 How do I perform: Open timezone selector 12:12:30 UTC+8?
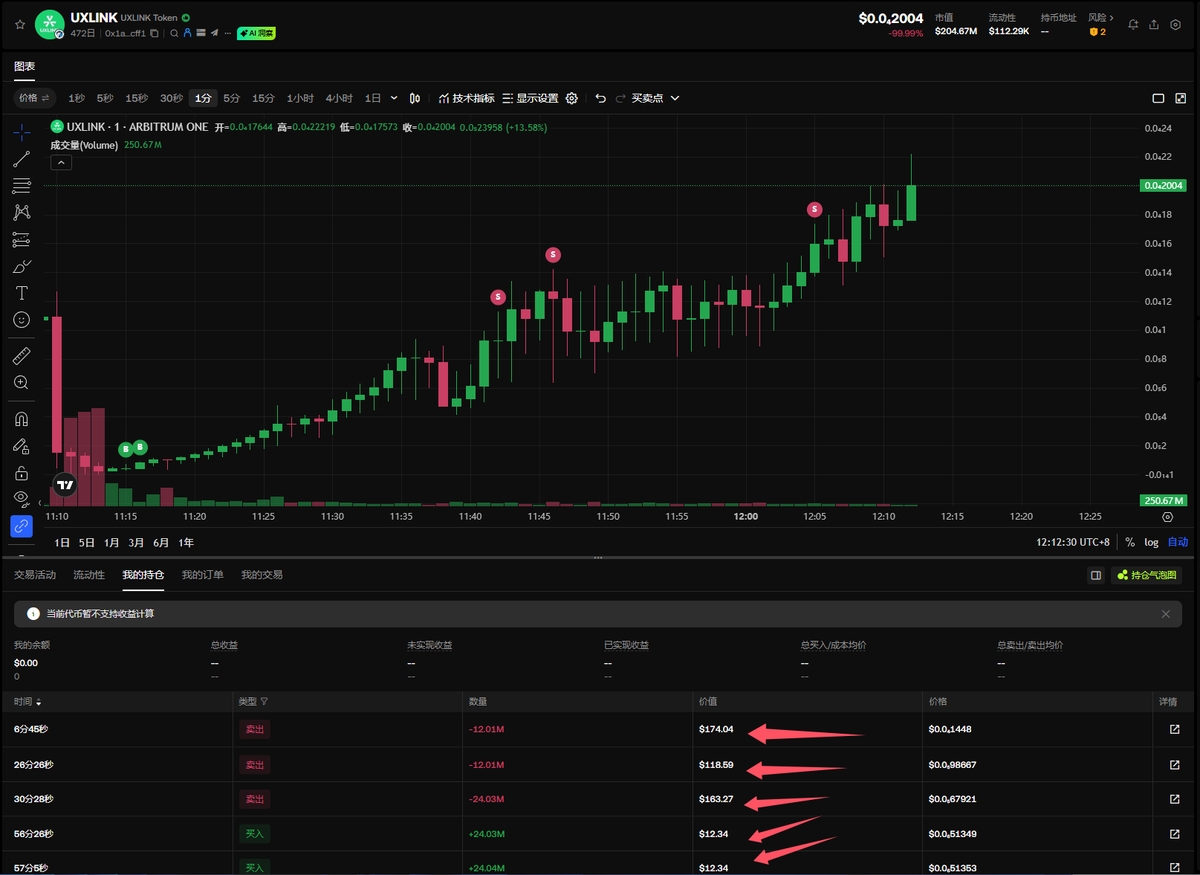click(1073, 542)
